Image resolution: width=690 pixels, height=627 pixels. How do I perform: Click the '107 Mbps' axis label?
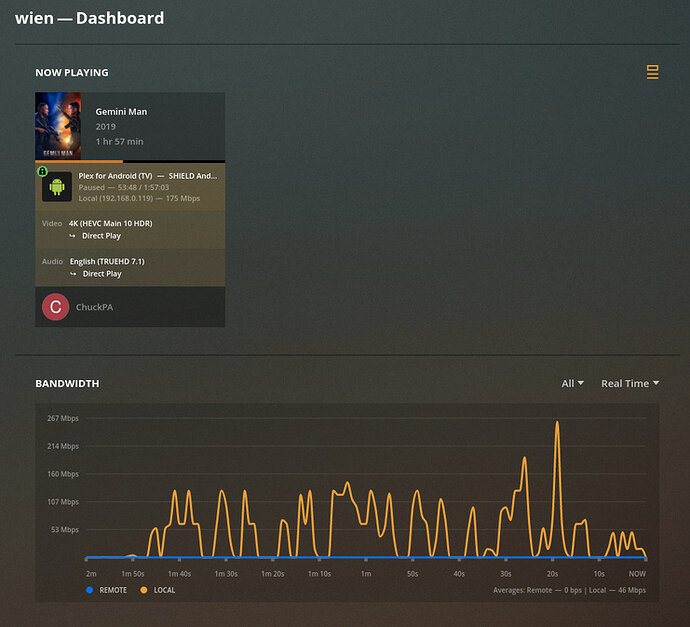pos(63,502)
